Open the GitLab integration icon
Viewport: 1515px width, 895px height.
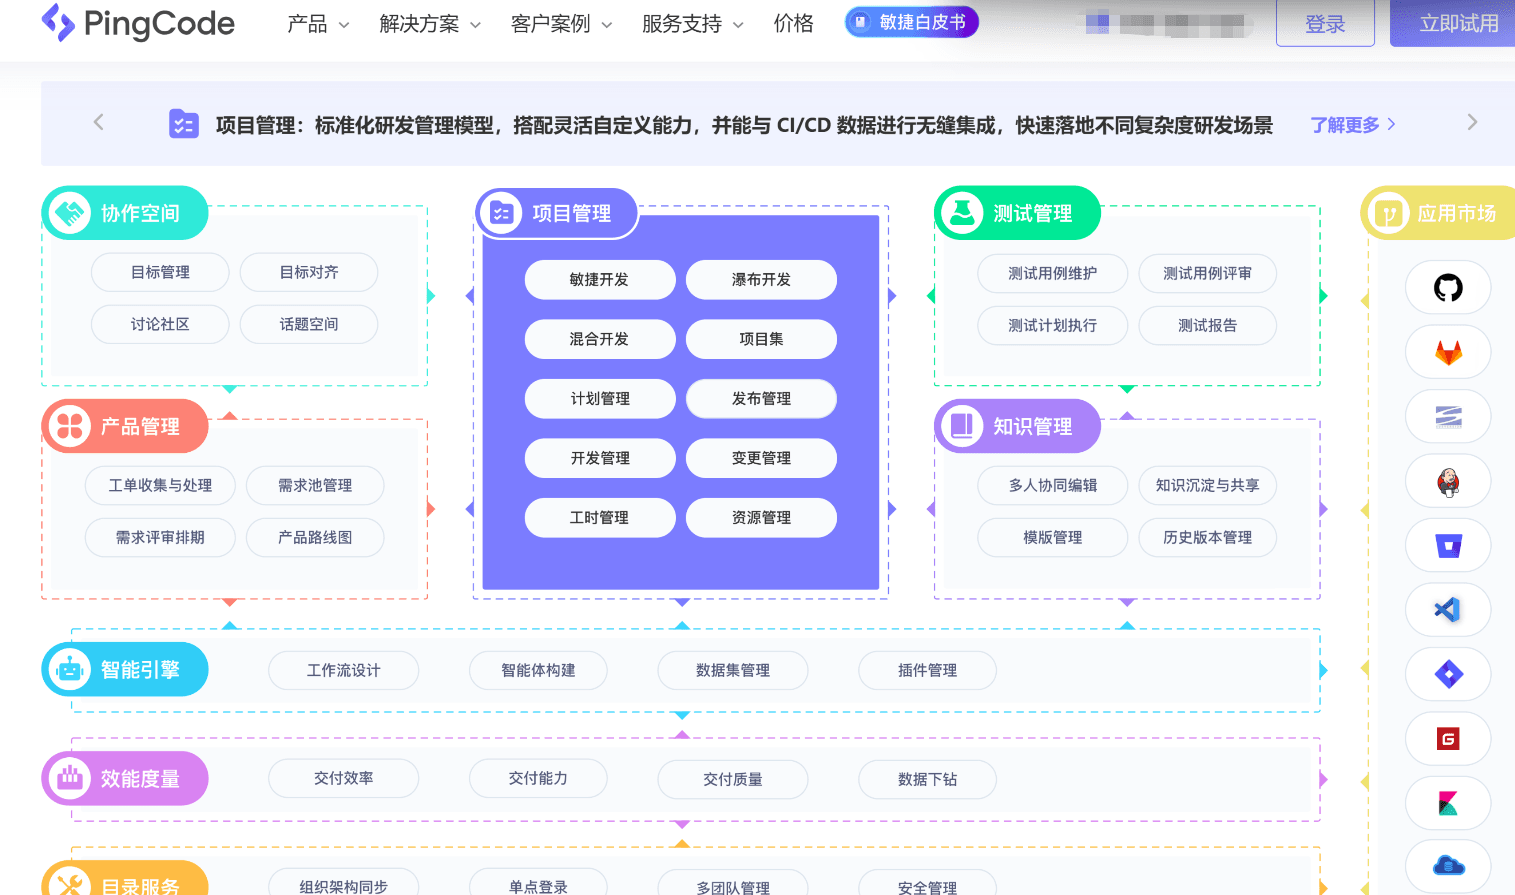1448,352
